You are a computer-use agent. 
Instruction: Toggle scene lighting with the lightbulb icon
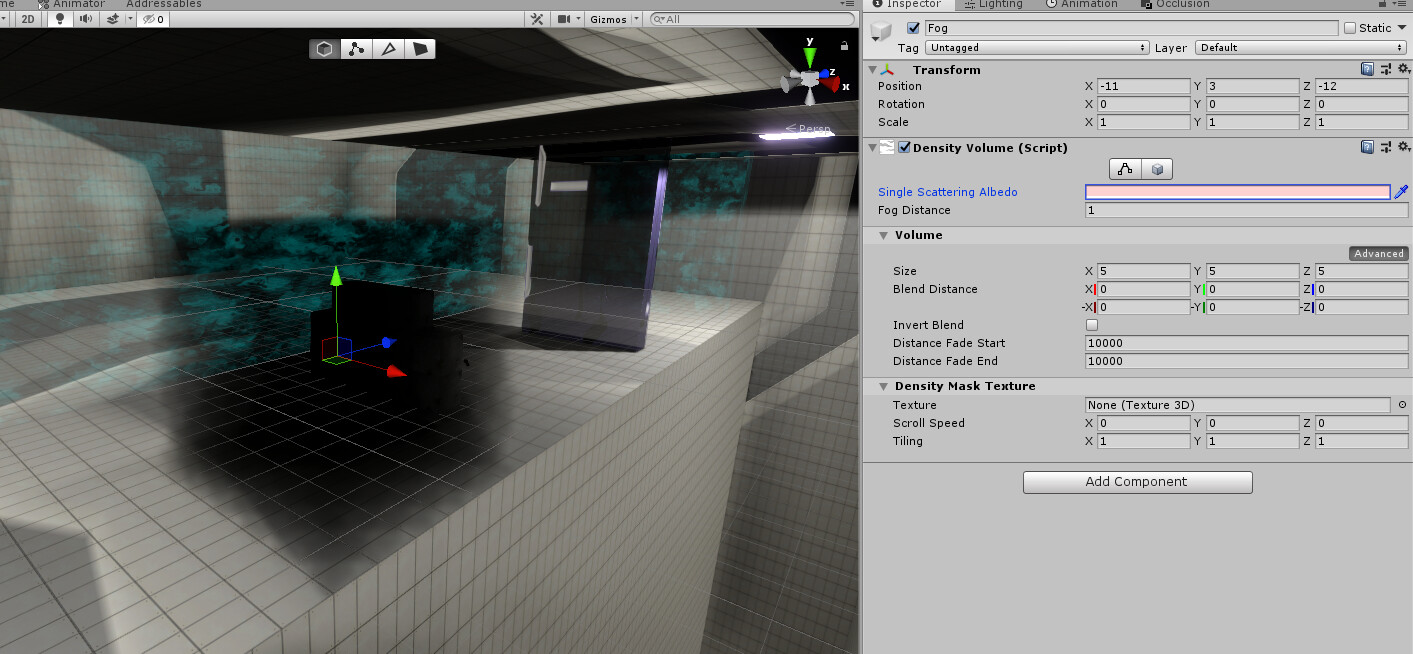(58, 19)
